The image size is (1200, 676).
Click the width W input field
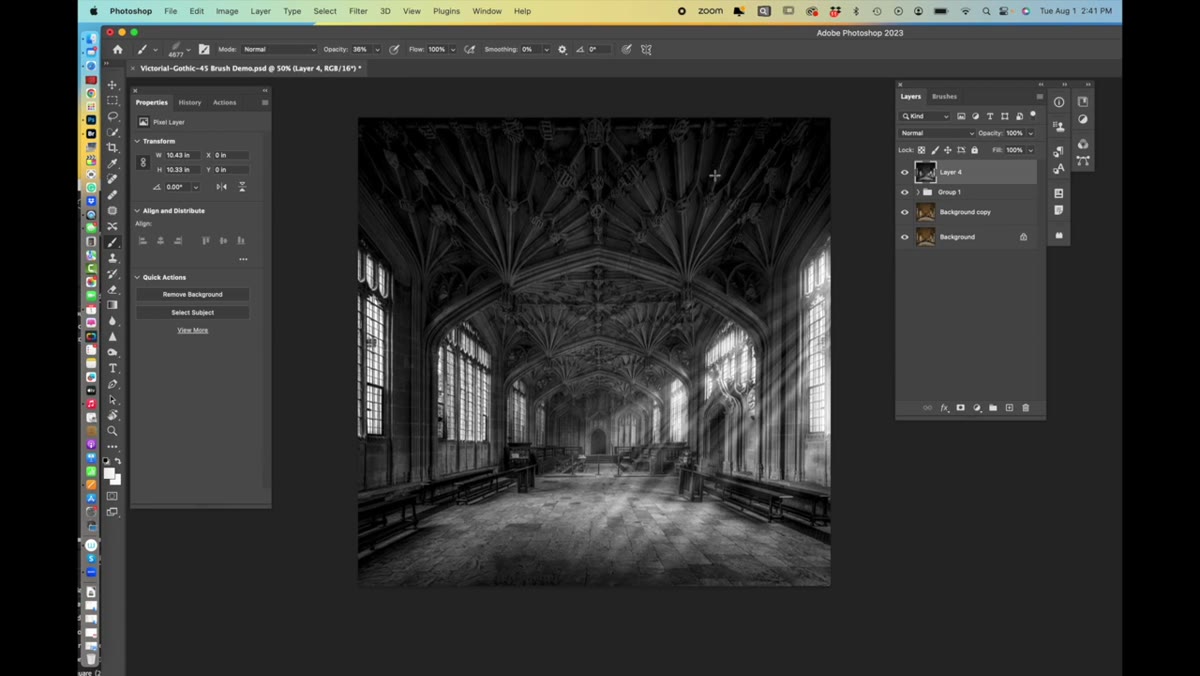(183, 155)
